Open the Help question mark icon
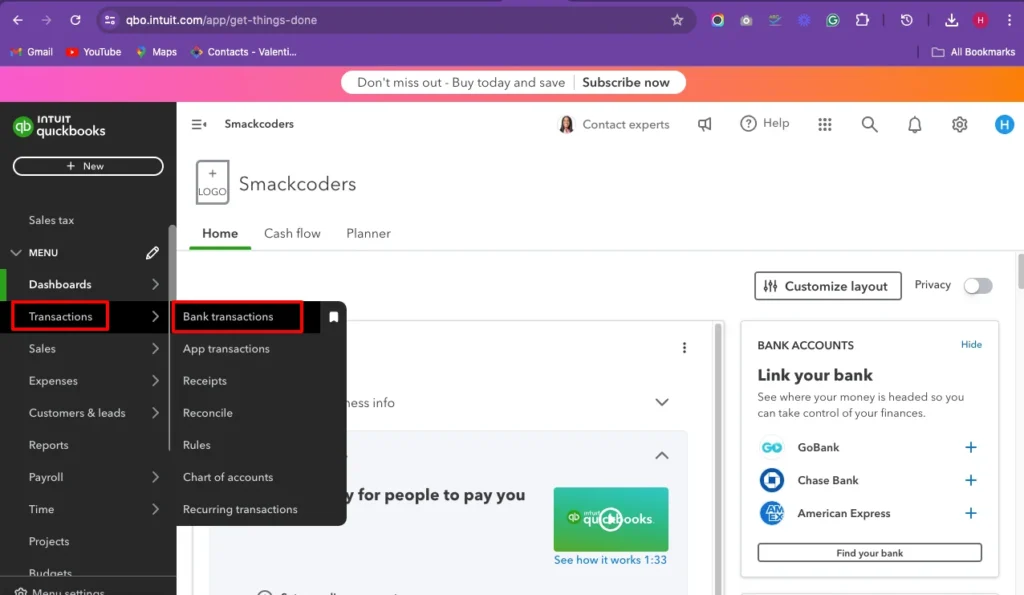This screenshot has width=1024, height=595. tap(748, 123)
